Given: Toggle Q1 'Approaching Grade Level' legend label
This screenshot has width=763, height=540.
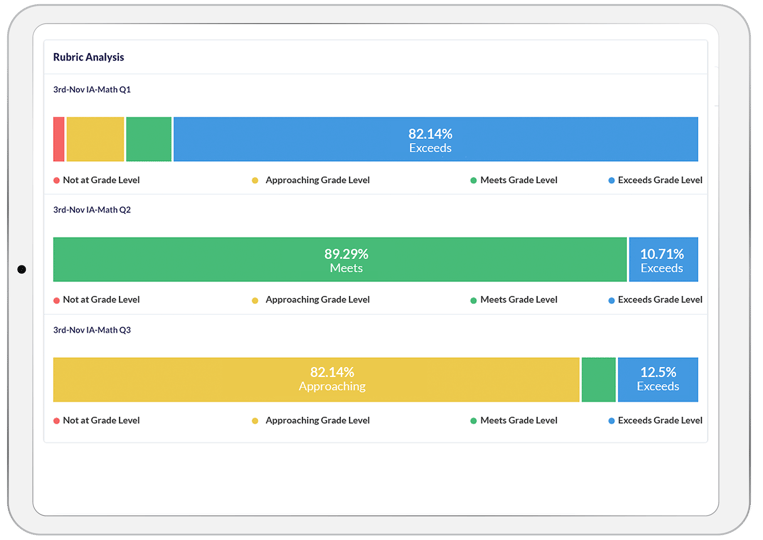Looking at the screenshot, I should (x=317, y=181).
